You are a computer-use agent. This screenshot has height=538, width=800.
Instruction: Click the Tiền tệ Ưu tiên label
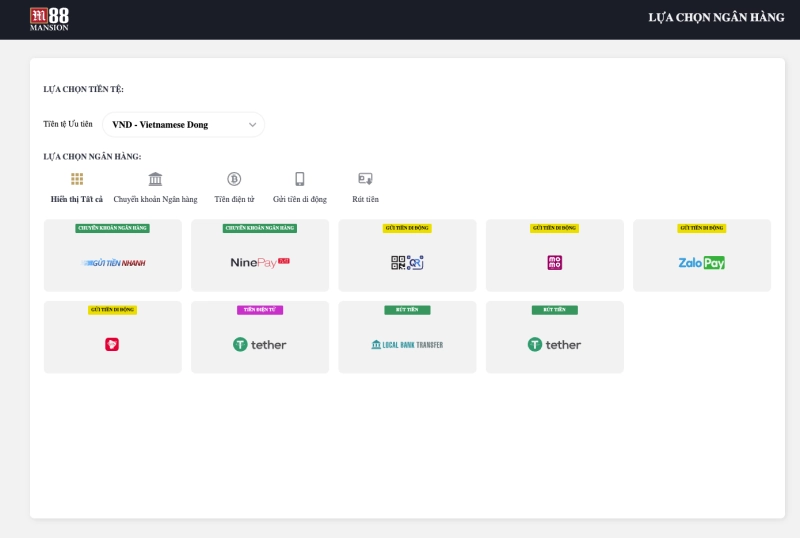click(68, 124)
